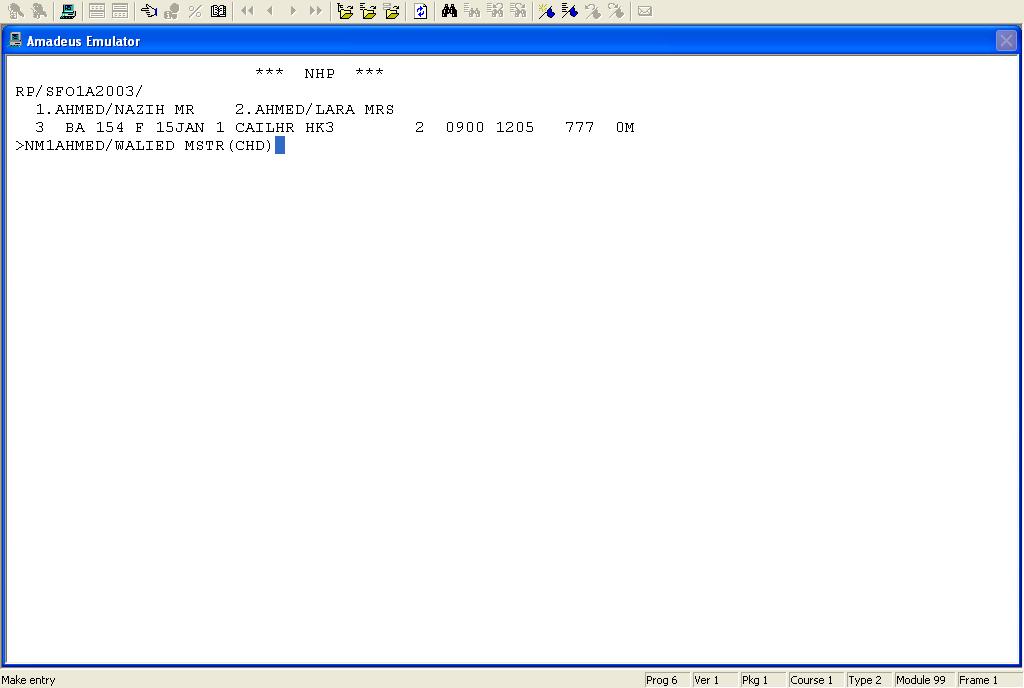Viewport: 1024px width, 688px height.
Task: Click the first greyed-out person search icon
Action: (16, 11)
